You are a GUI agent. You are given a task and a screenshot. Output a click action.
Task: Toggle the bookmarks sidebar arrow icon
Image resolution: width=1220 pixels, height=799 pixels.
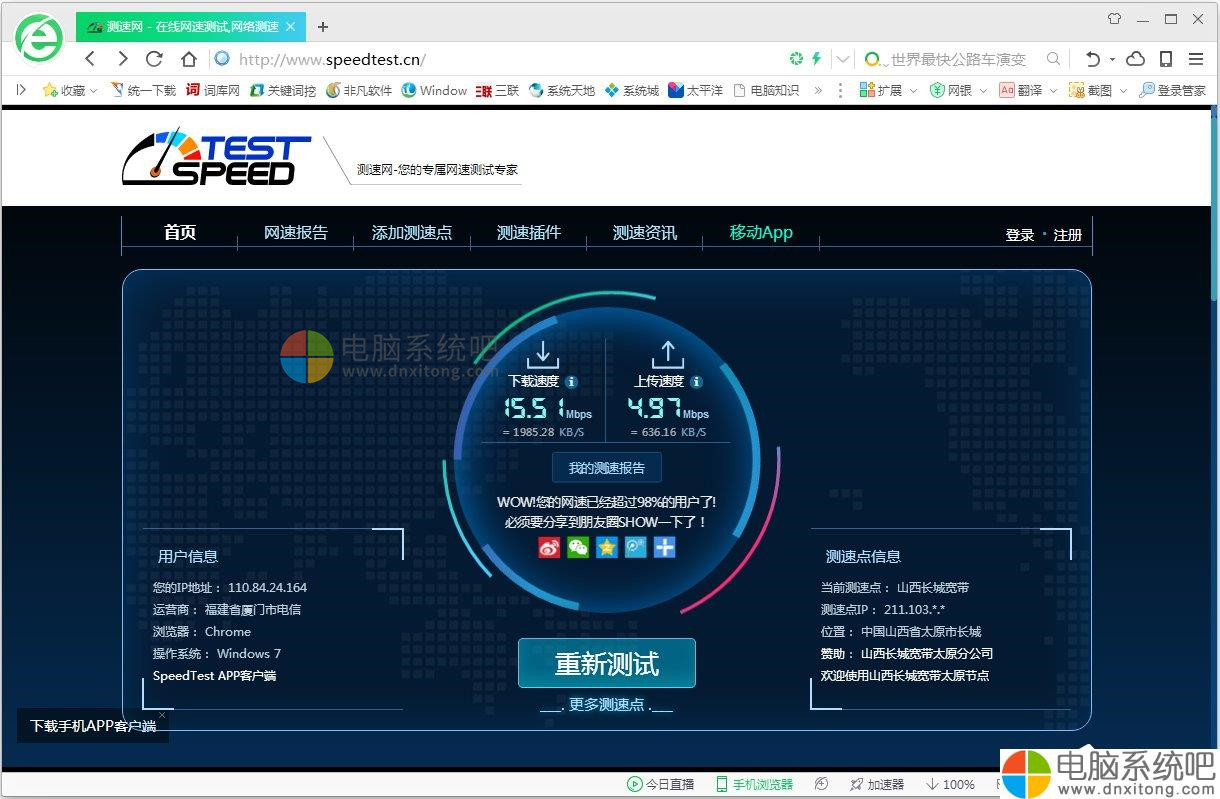tap(21, 90)
